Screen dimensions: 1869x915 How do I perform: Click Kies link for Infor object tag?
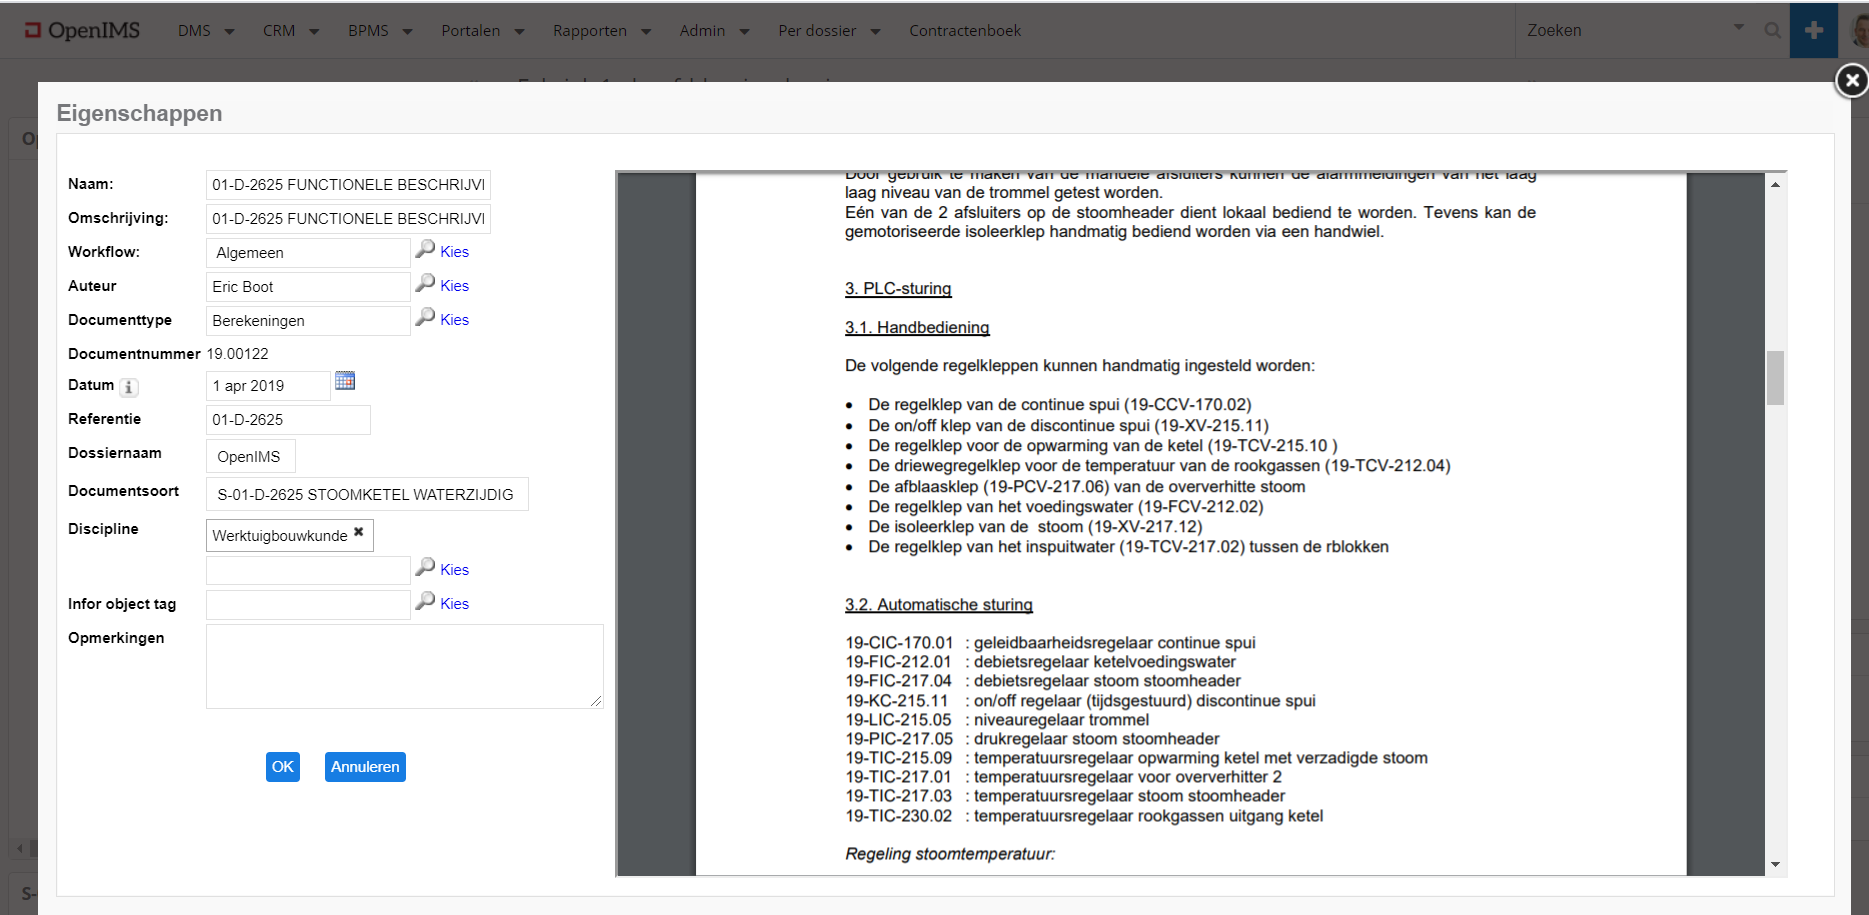click(x=454, y=604)
